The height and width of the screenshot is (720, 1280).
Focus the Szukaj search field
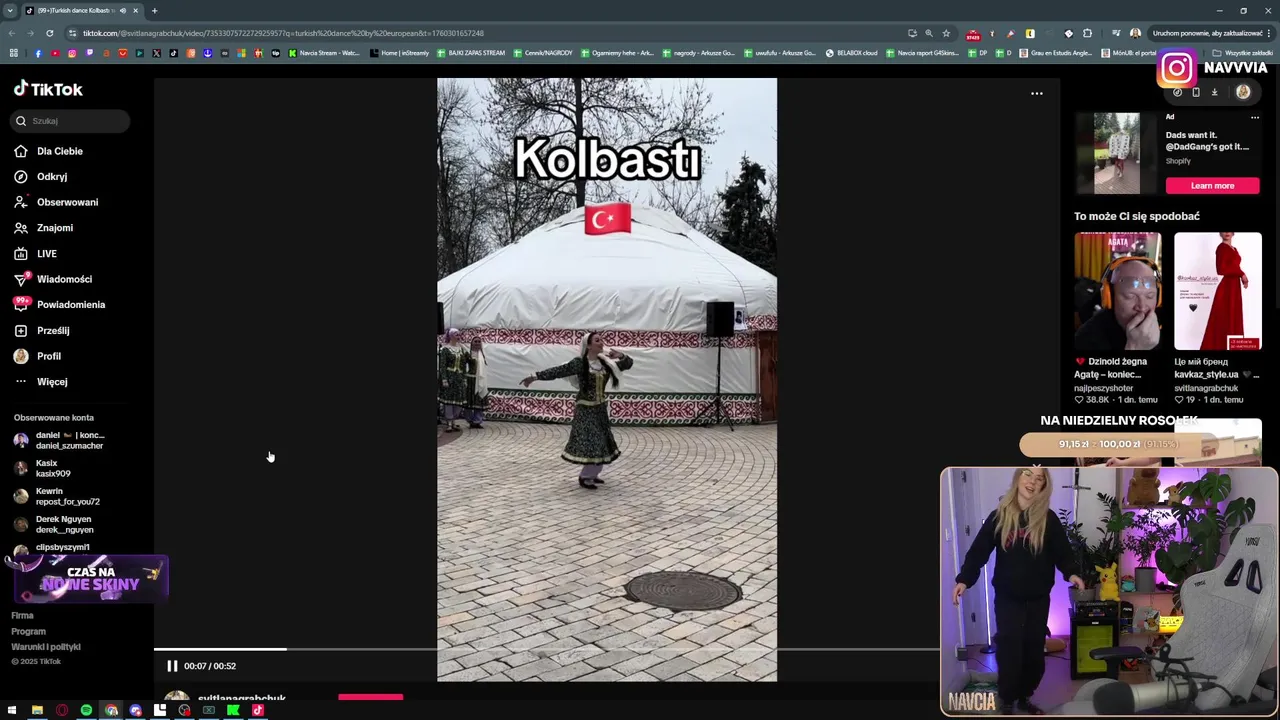pos(71,121)
